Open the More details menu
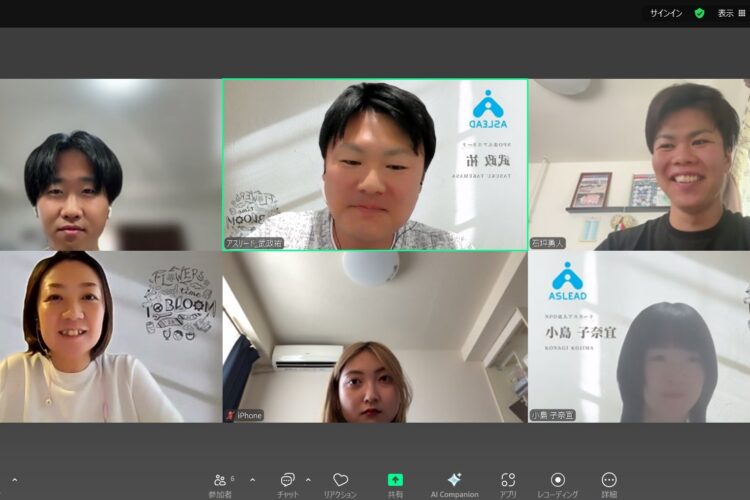This screenshot has height=500, width=750. tap(609, 485)
